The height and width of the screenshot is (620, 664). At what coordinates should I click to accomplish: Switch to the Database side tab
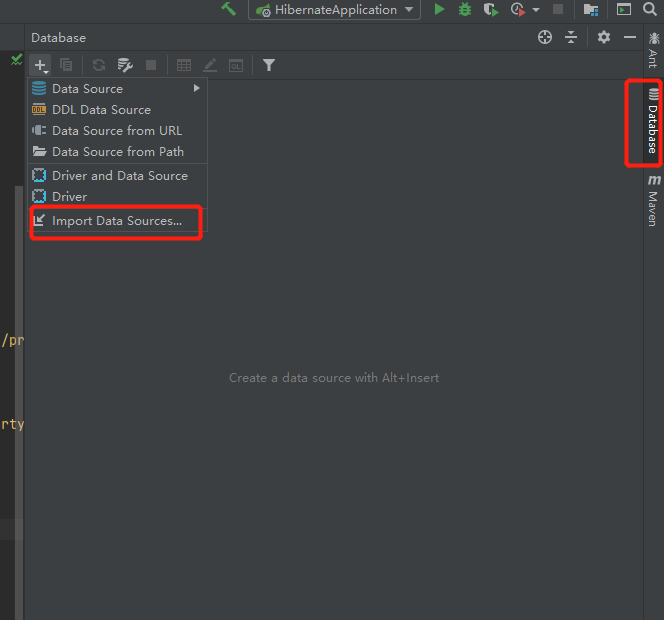652,122
